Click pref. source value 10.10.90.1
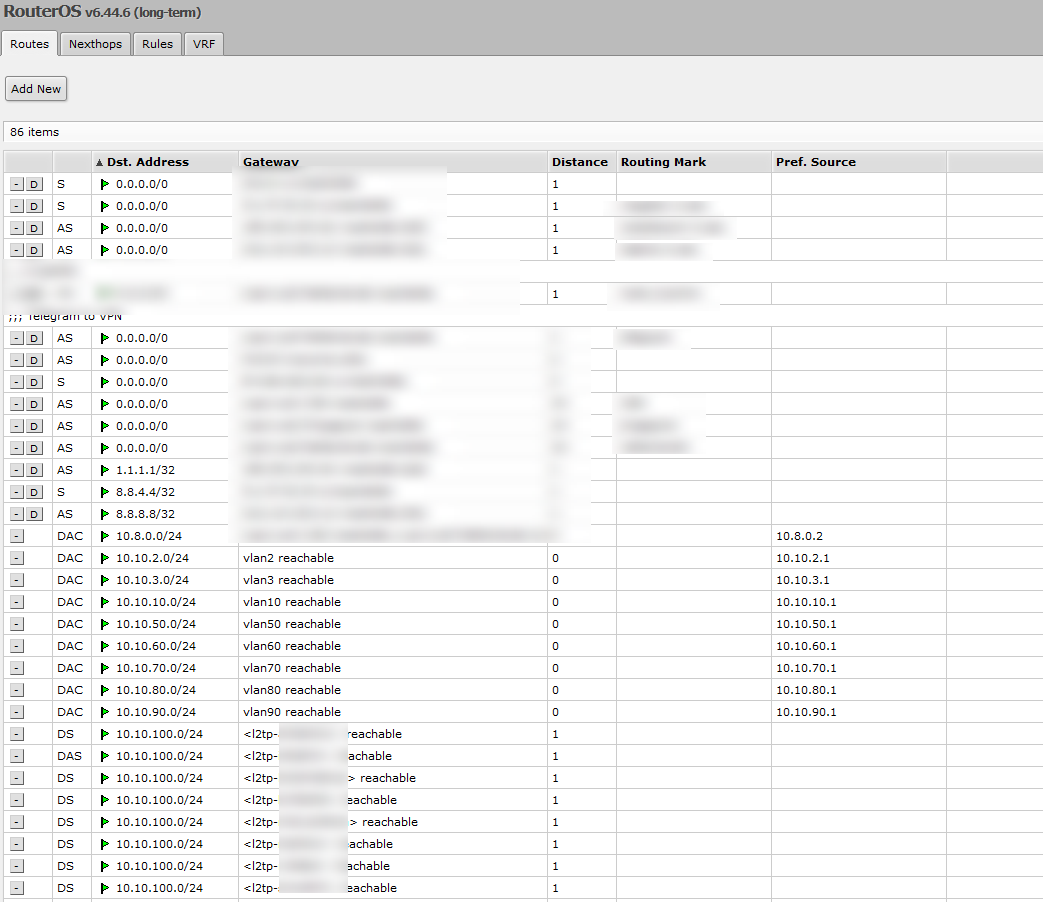The height and width of the screenshot is (902, 1043). [x=806, y=712]
